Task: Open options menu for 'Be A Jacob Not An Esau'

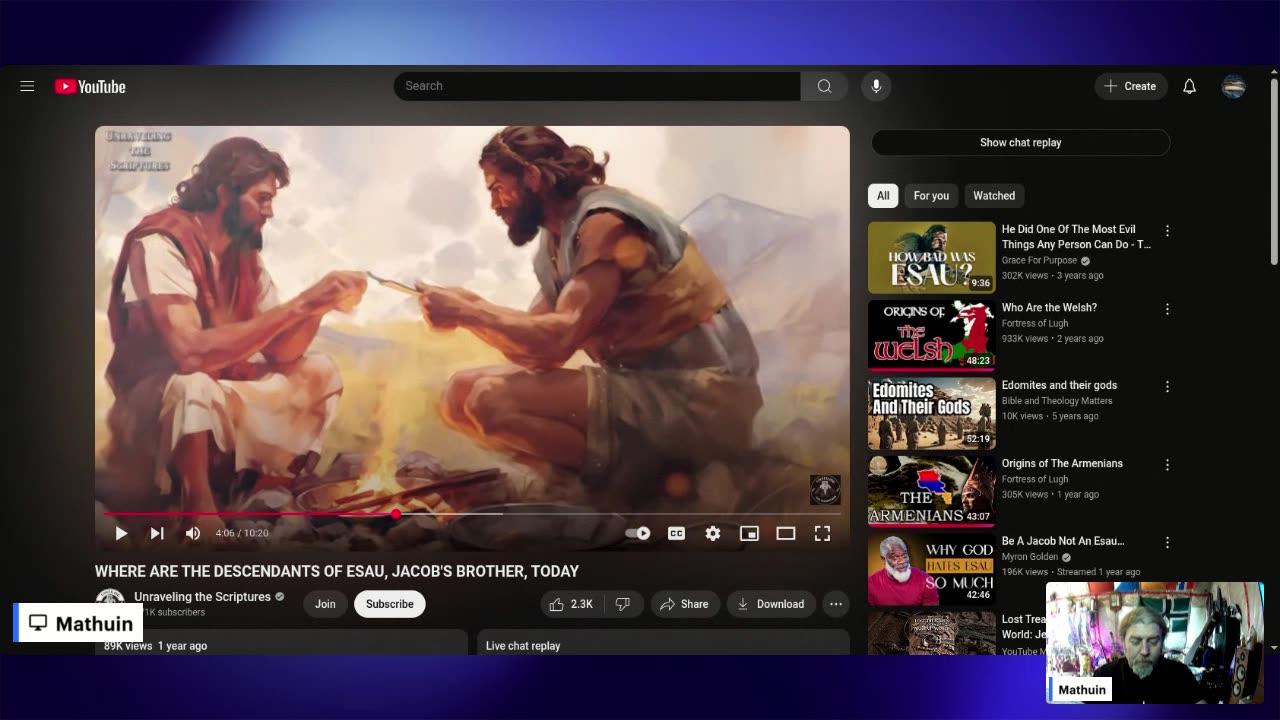Action: pos(1167,543)
